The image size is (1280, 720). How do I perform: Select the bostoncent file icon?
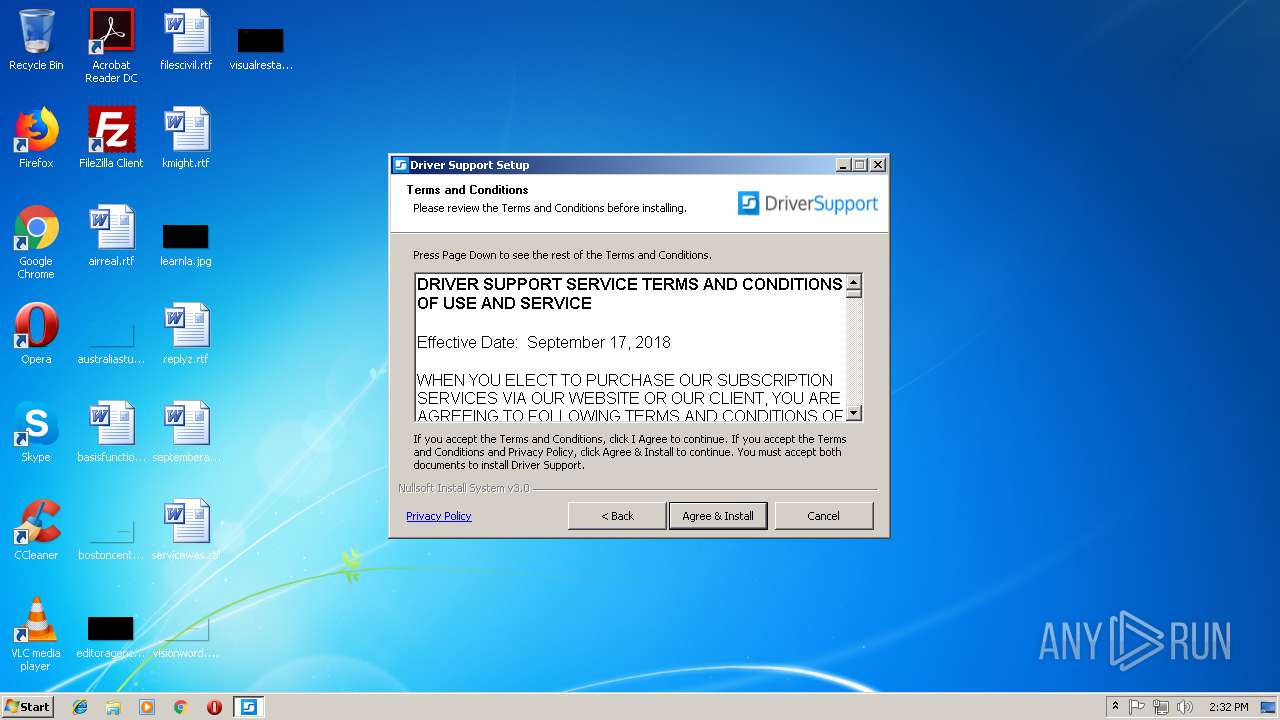111,538
